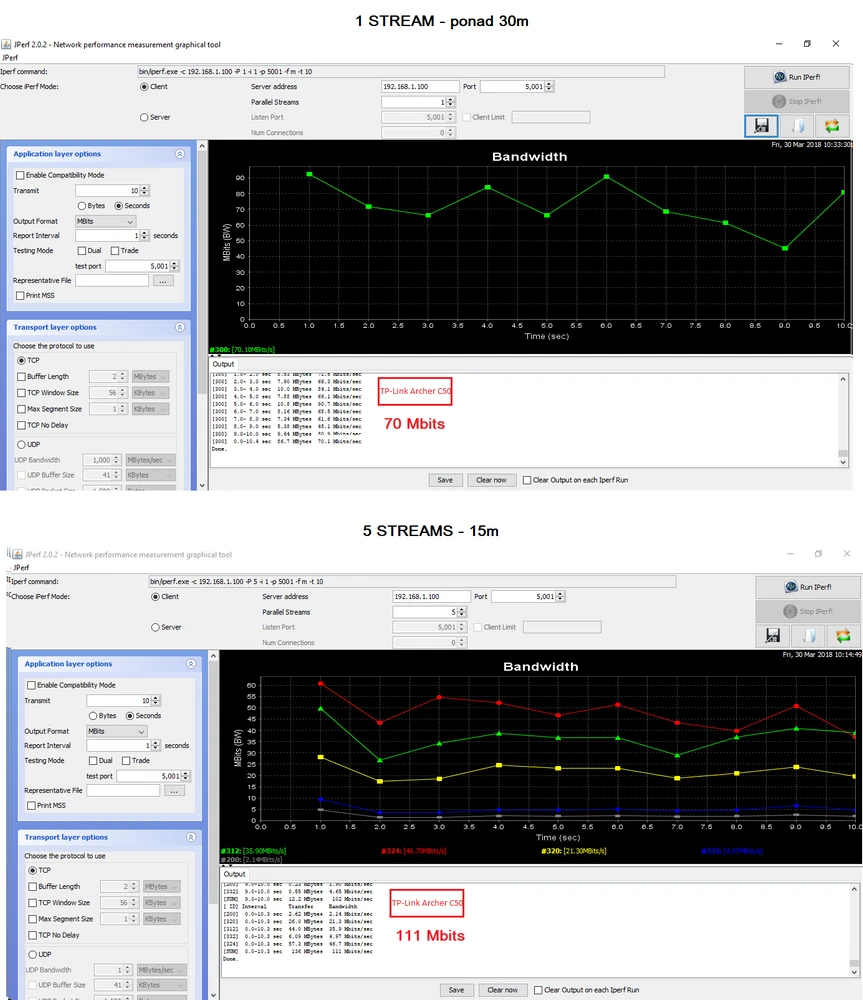Open Output Format MBits dropdown in bottom window
Screen dimensions: 863x1000
[116, 731]
